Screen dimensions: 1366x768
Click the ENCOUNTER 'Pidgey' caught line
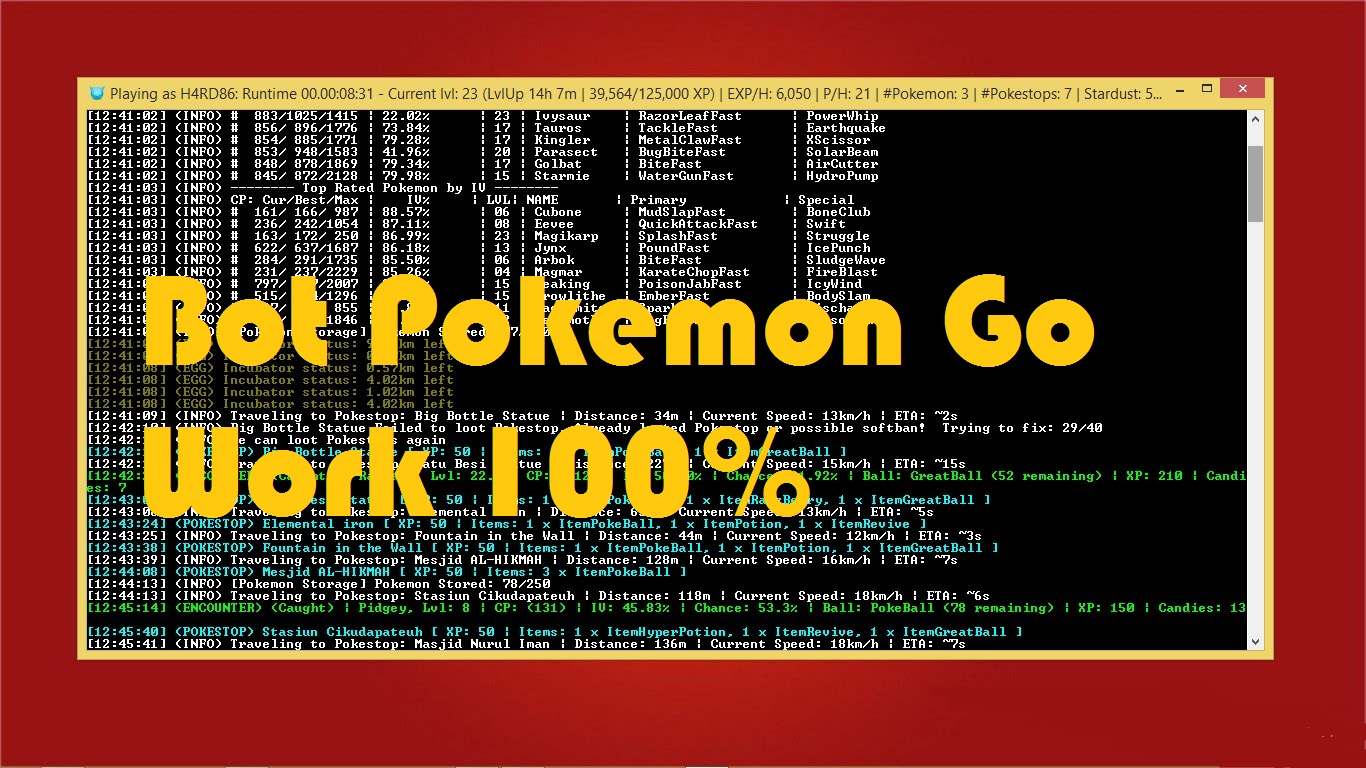[x=666, y=608]
